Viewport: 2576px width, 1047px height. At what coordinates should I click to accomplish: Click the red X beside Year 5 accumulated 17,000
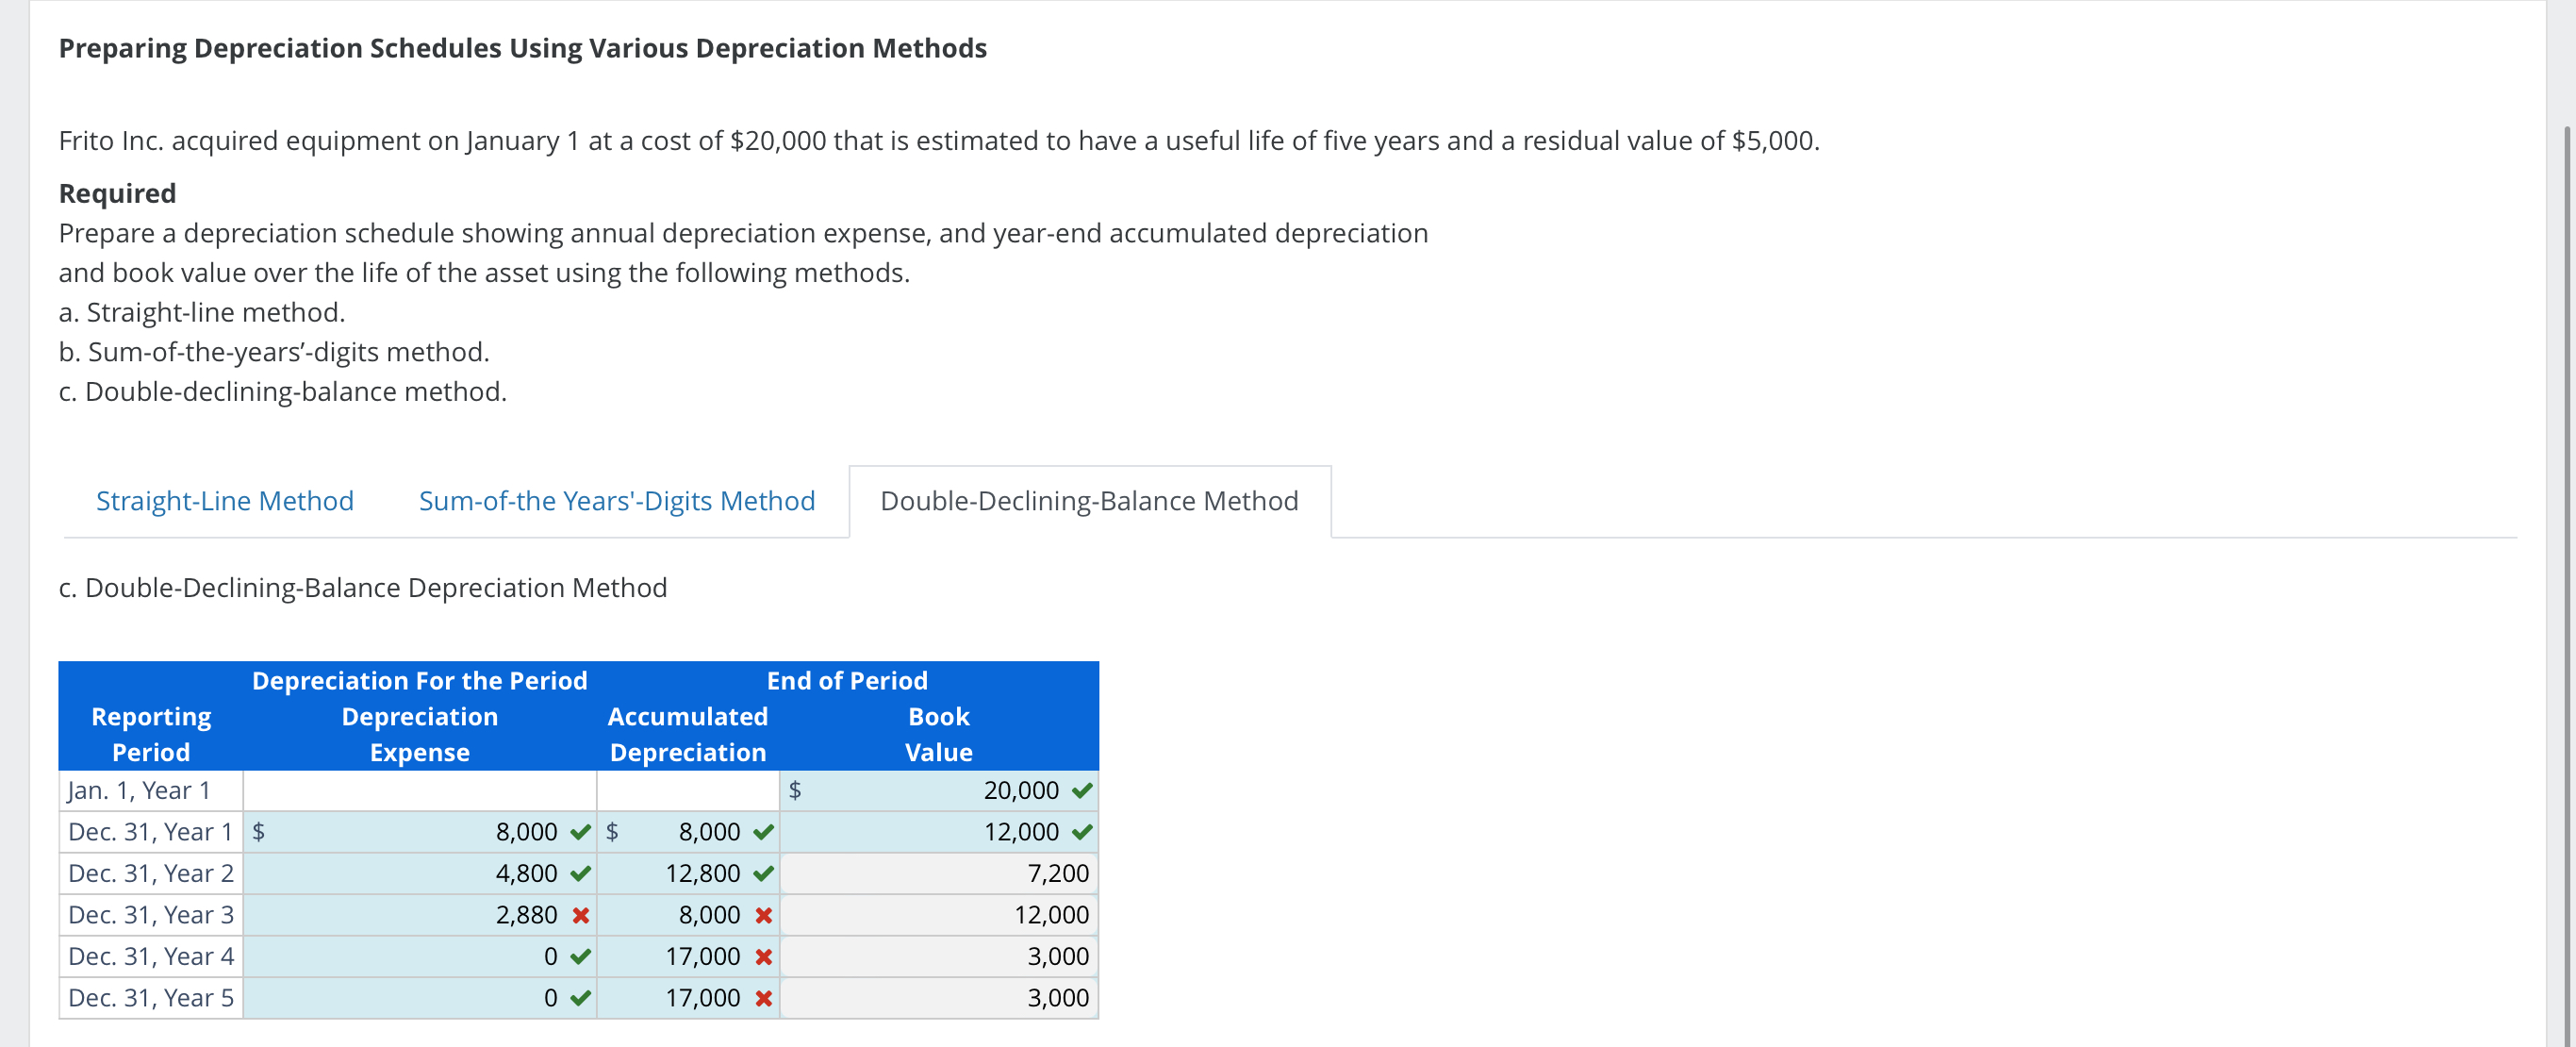point(763,997)
